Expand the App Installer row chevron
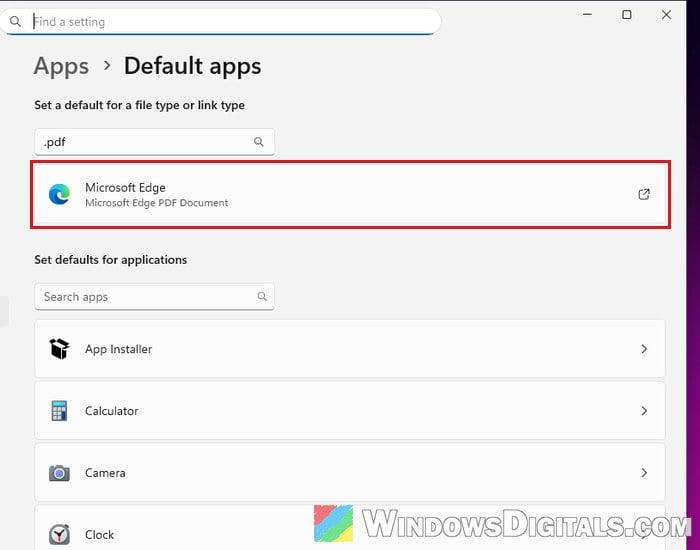The height and width of the screenshot is (550, 700). pos(644,349)
